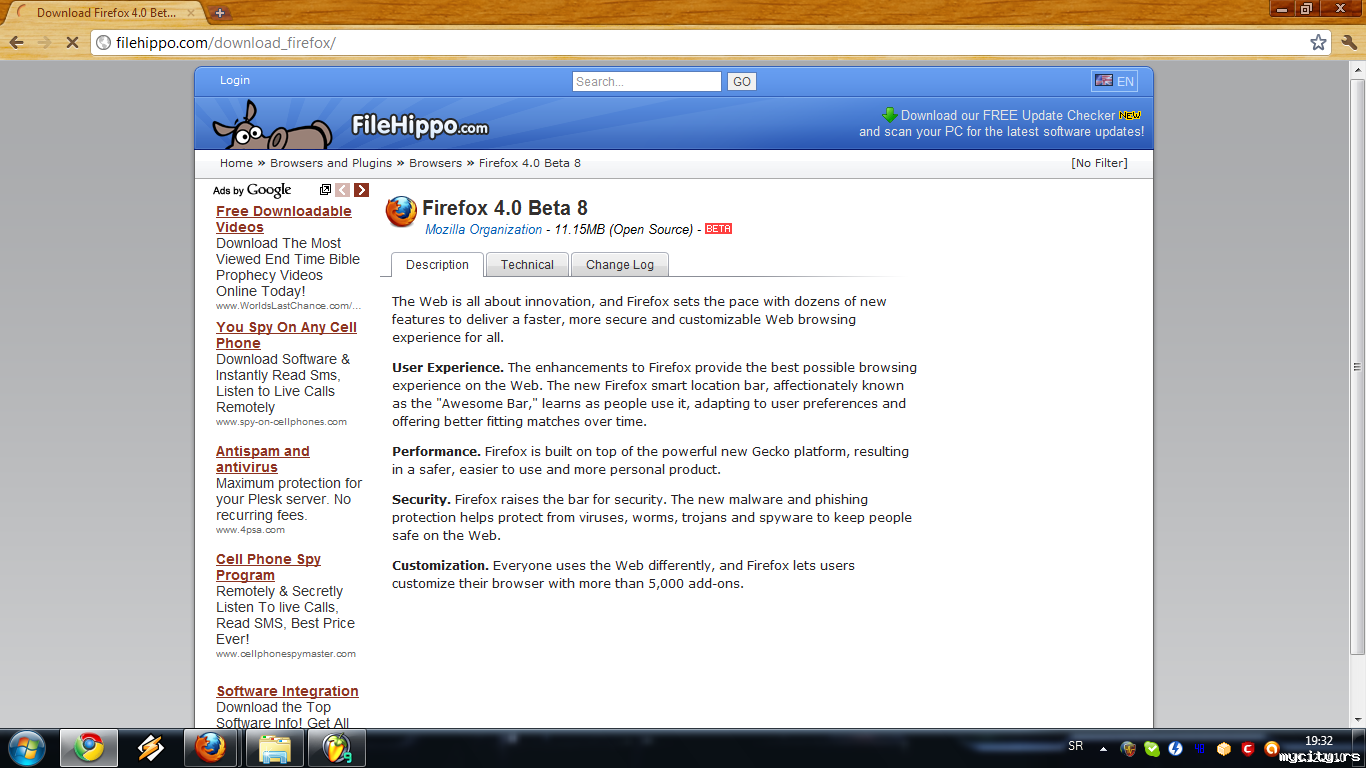Open the file explorer taskbar icon

[274, 748]
